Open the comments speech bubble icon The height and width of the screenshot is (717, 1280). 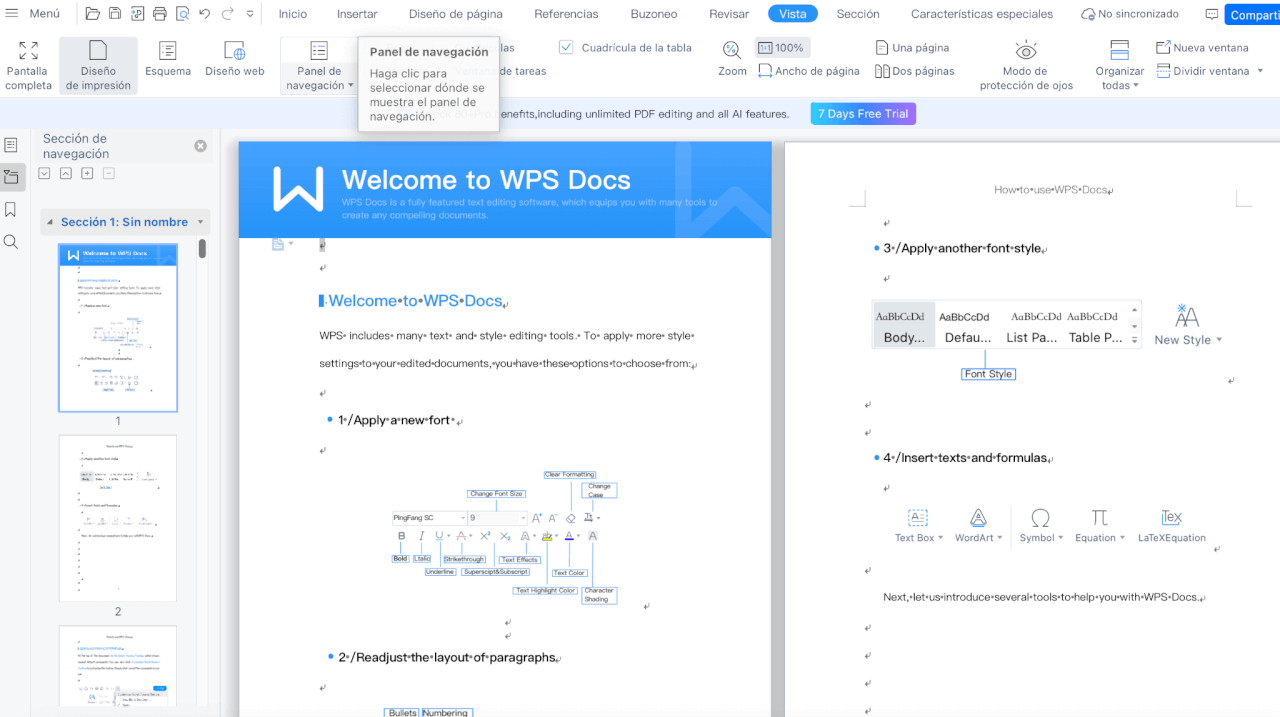pyautogui.click(x=1212, y=14)
